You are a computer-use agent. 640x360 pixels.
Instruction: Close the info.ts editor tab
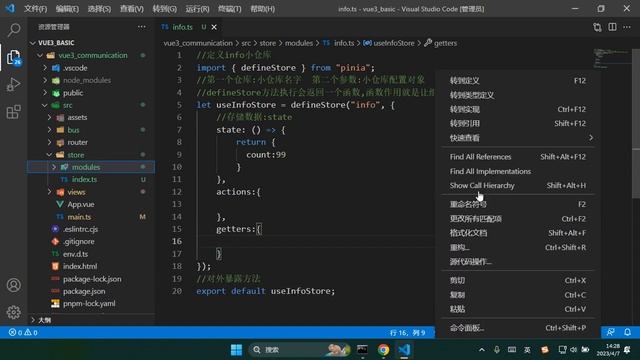214,27
